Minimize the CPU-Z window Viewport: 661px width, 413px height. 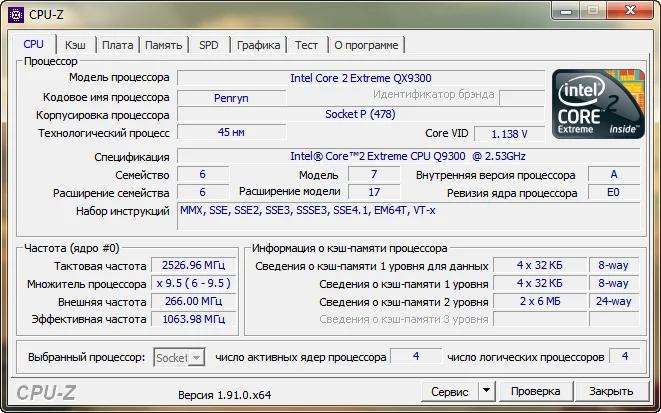(566, 11)
